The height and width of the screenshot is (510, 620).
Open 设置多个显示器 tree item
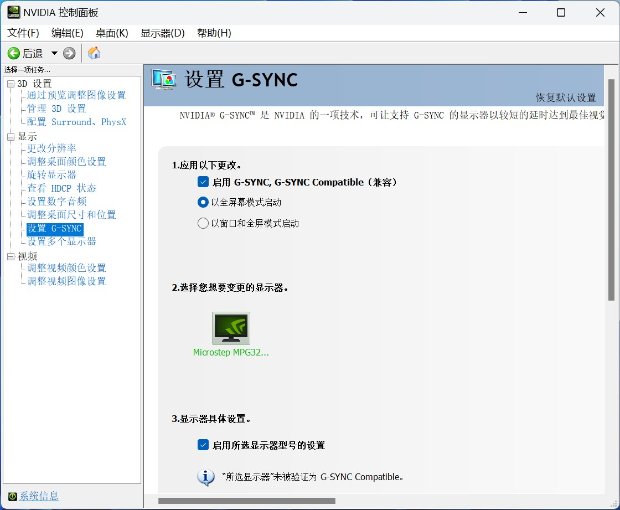(61, 241)
